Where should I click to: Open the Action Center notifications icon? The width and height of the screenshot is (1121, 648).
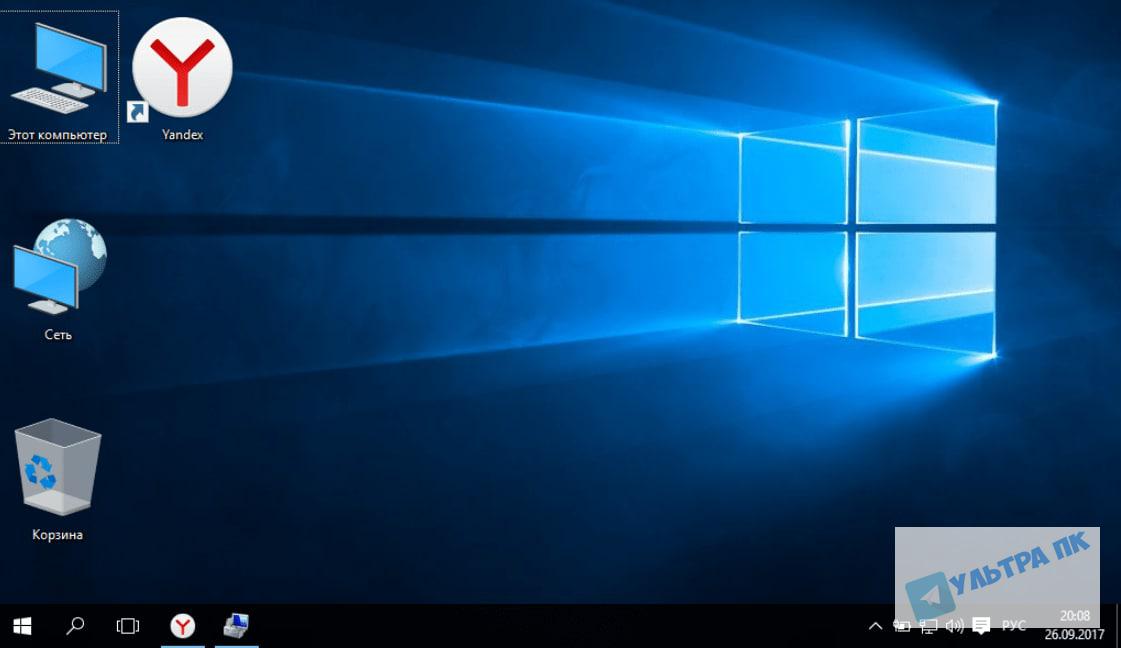point(982,627)
